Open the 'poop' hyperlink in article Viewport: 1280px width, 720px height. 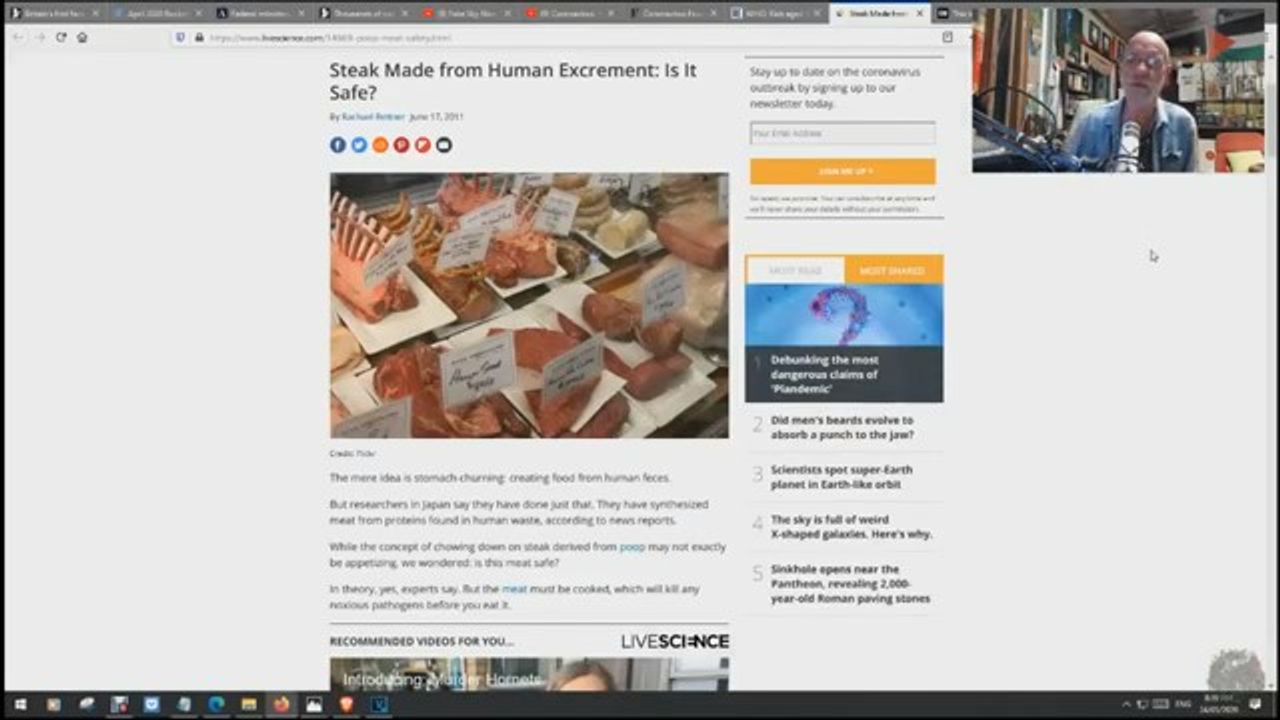click(632, 547)
